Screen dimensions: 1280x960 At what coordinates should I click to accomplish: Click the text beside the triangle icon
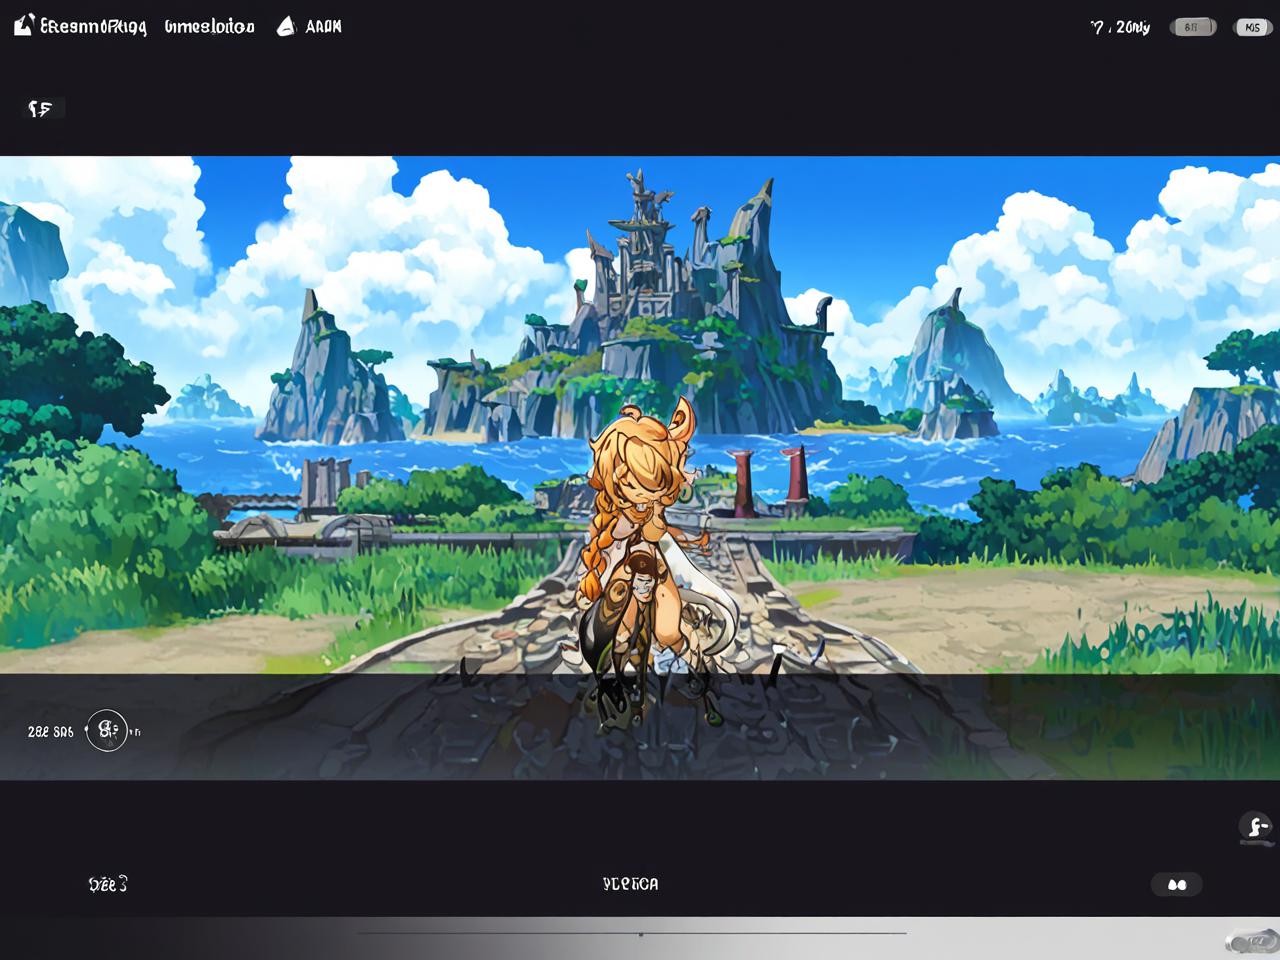[323, 27]
